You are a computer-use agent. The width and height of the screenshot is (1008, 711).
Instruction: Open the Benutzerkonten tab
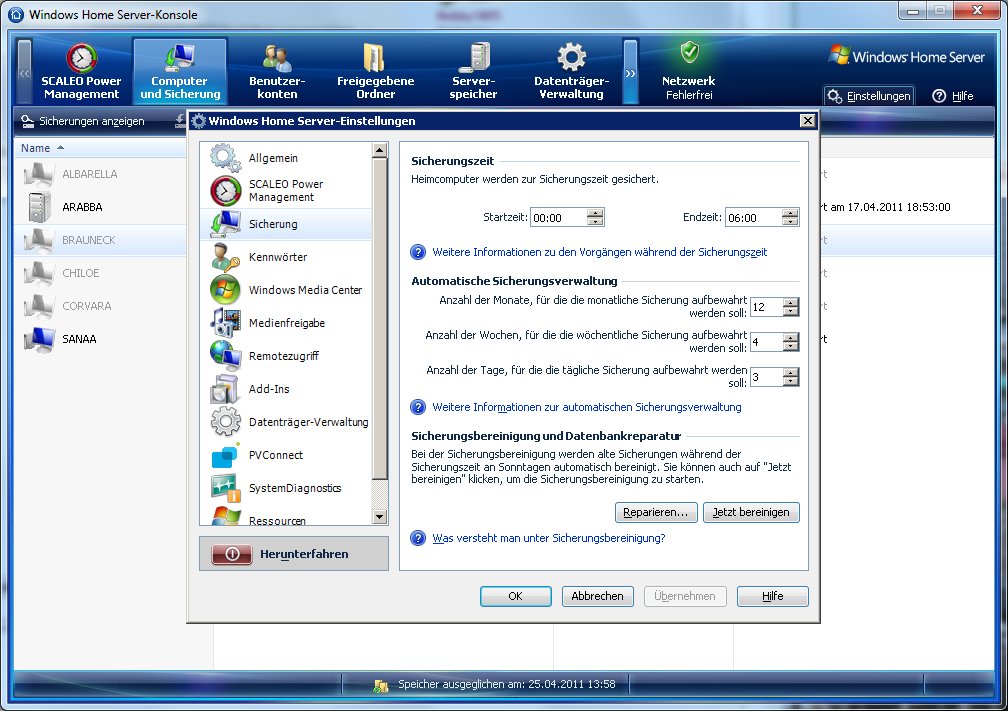tap(277, 71)
